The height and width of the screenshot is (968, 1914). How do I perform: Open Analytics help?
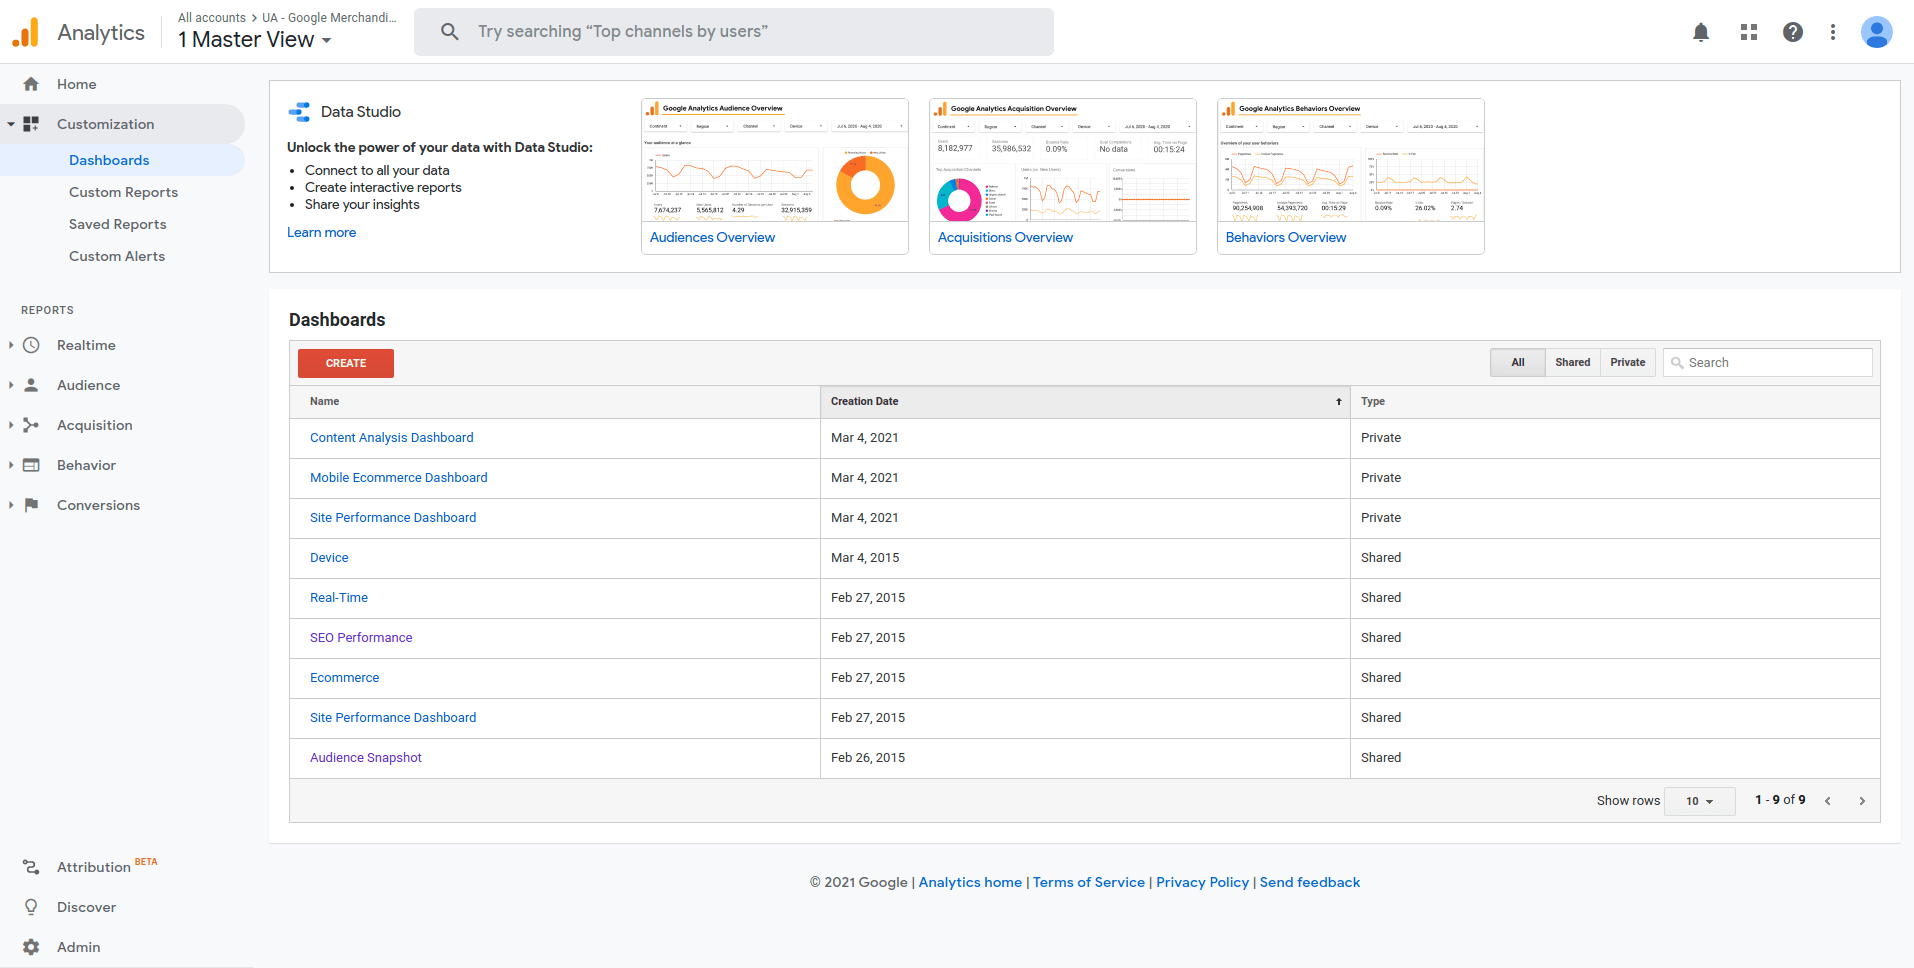click(x=1793, y=32)
